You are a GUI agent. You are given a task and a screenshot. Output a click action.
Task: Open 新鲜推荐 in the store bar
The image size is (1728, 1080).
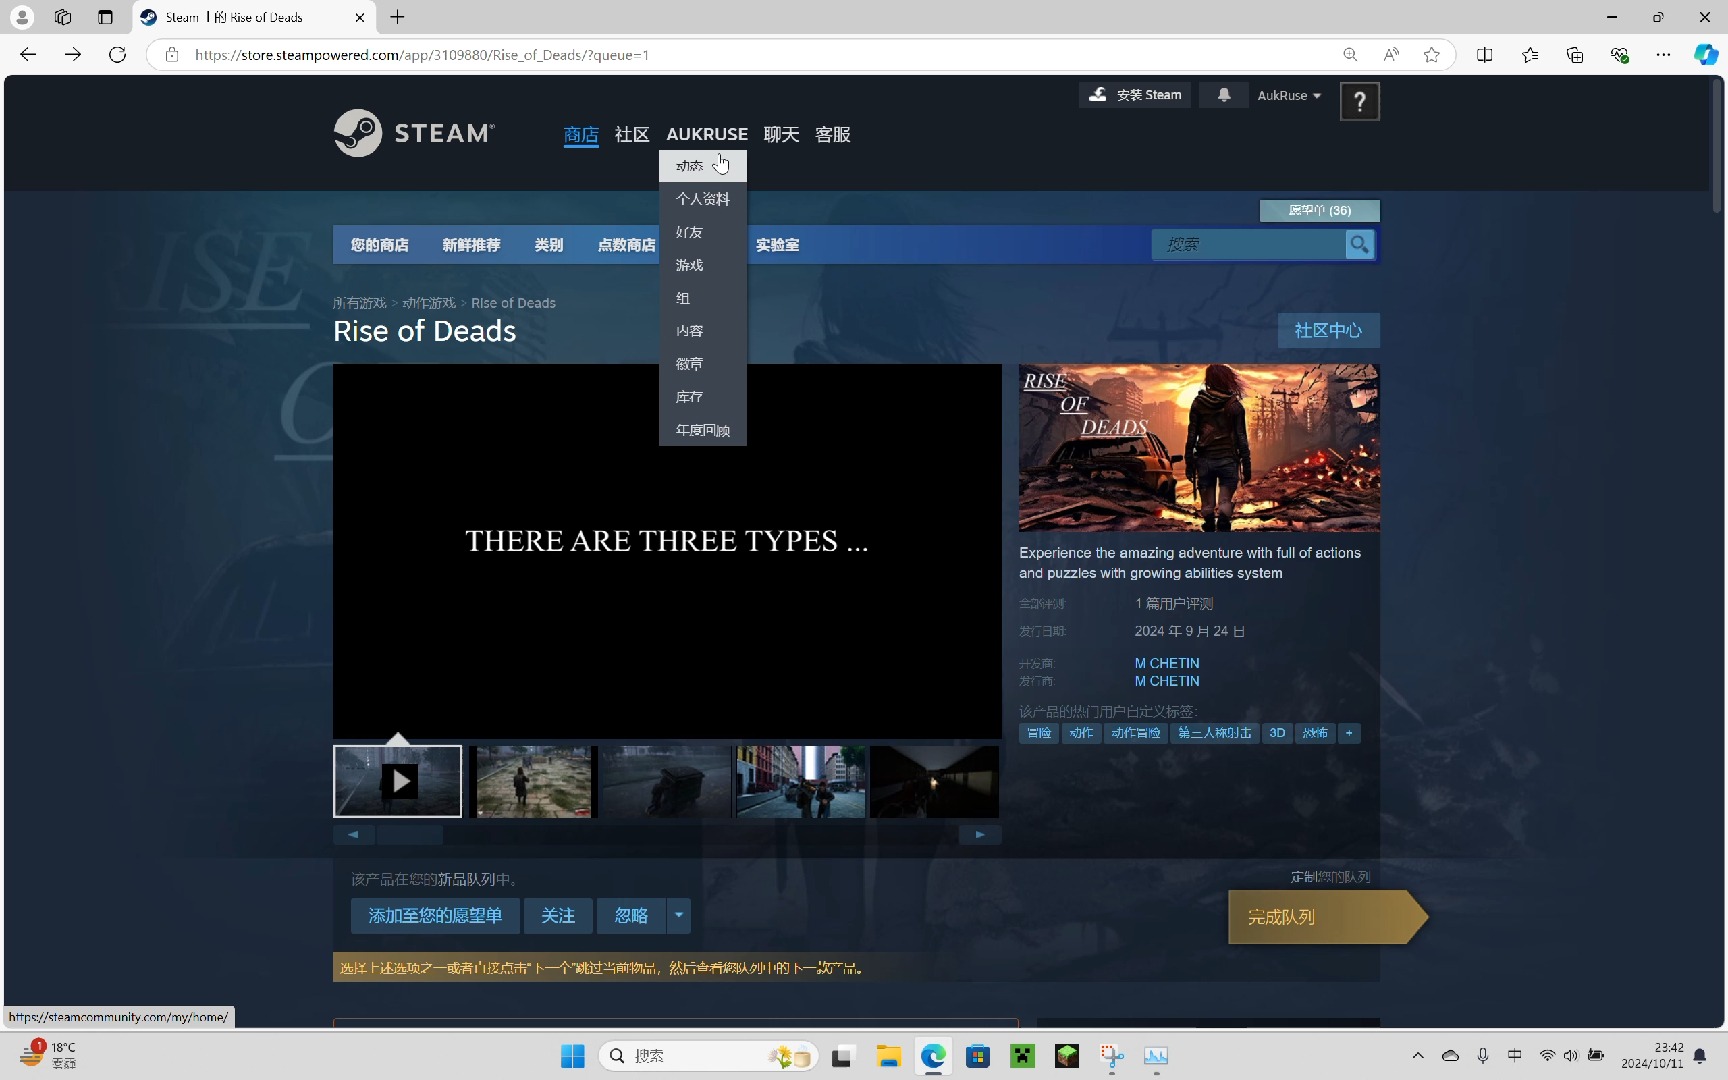pyautogui.click(x=471, y=245)
